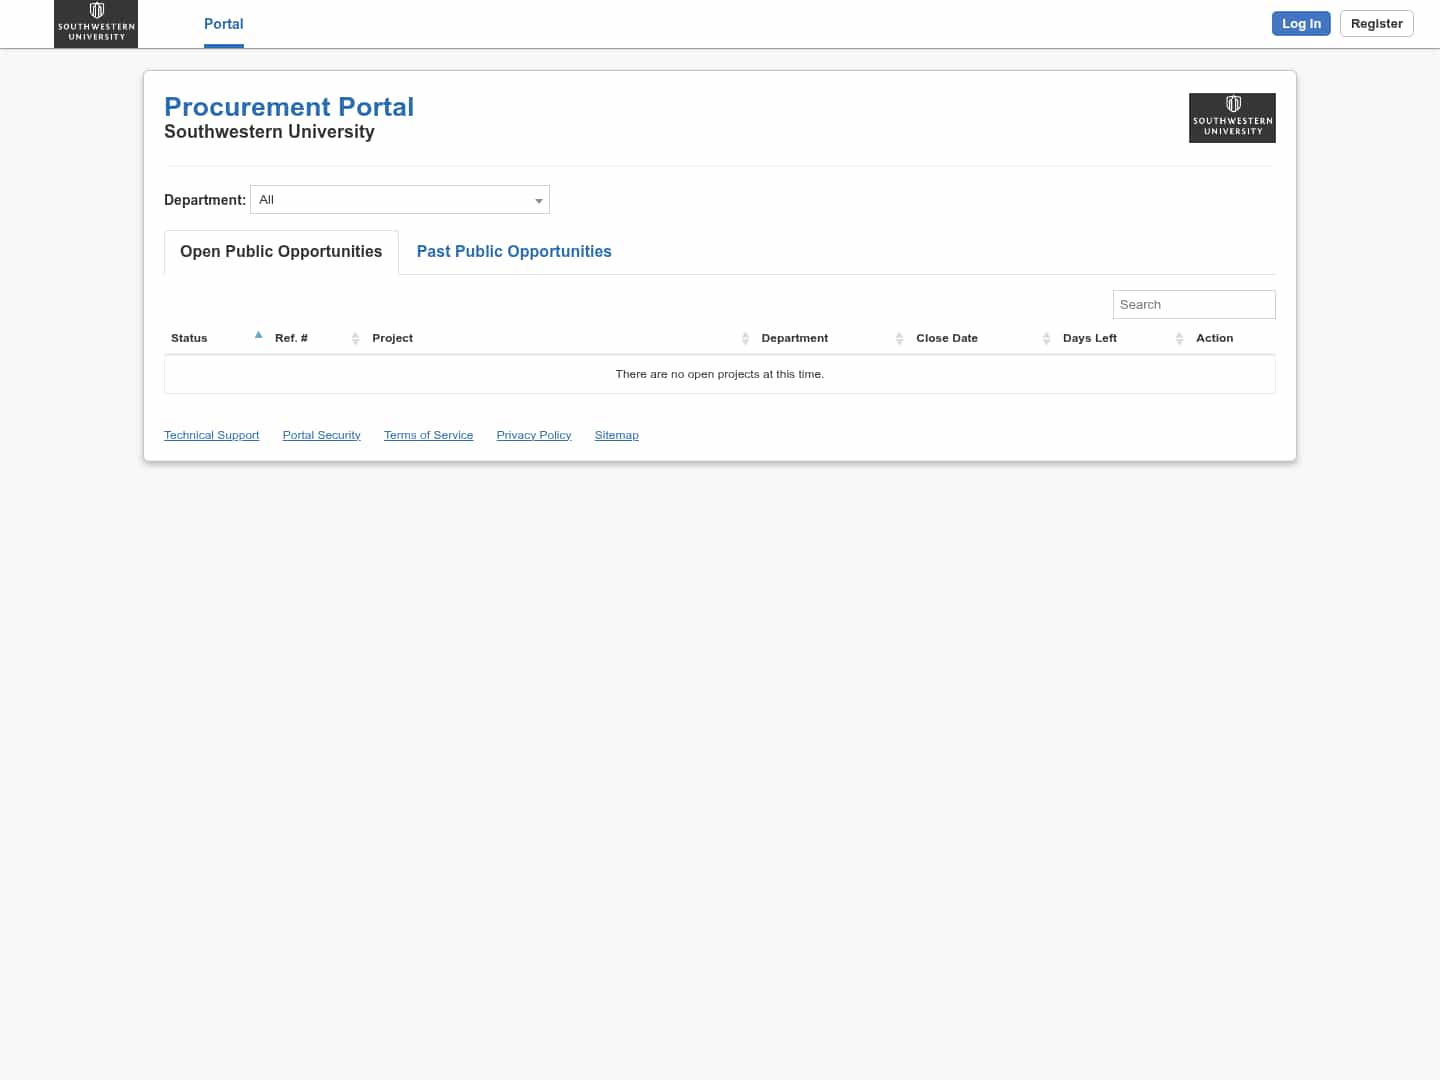Sort the table by Department column arrows
This screenshot has height=1080, width=1440.
[899, 338]
